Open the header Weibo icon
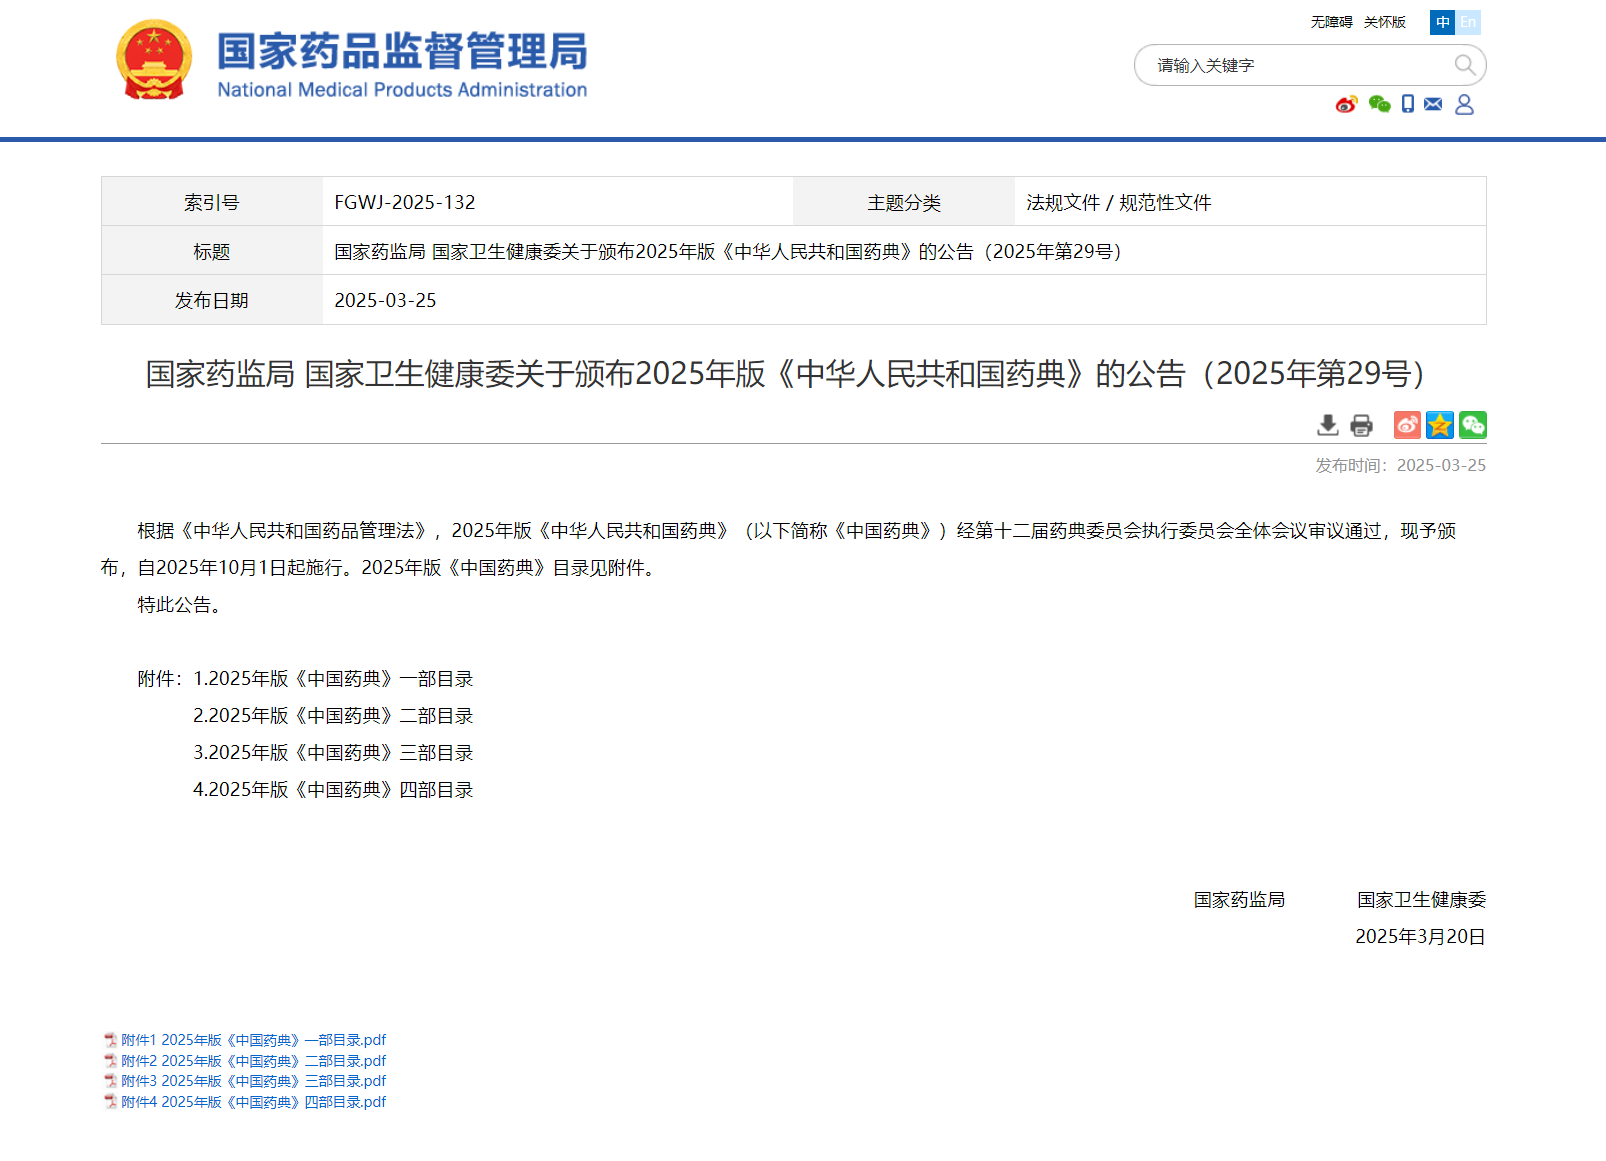 [1346, 104]
